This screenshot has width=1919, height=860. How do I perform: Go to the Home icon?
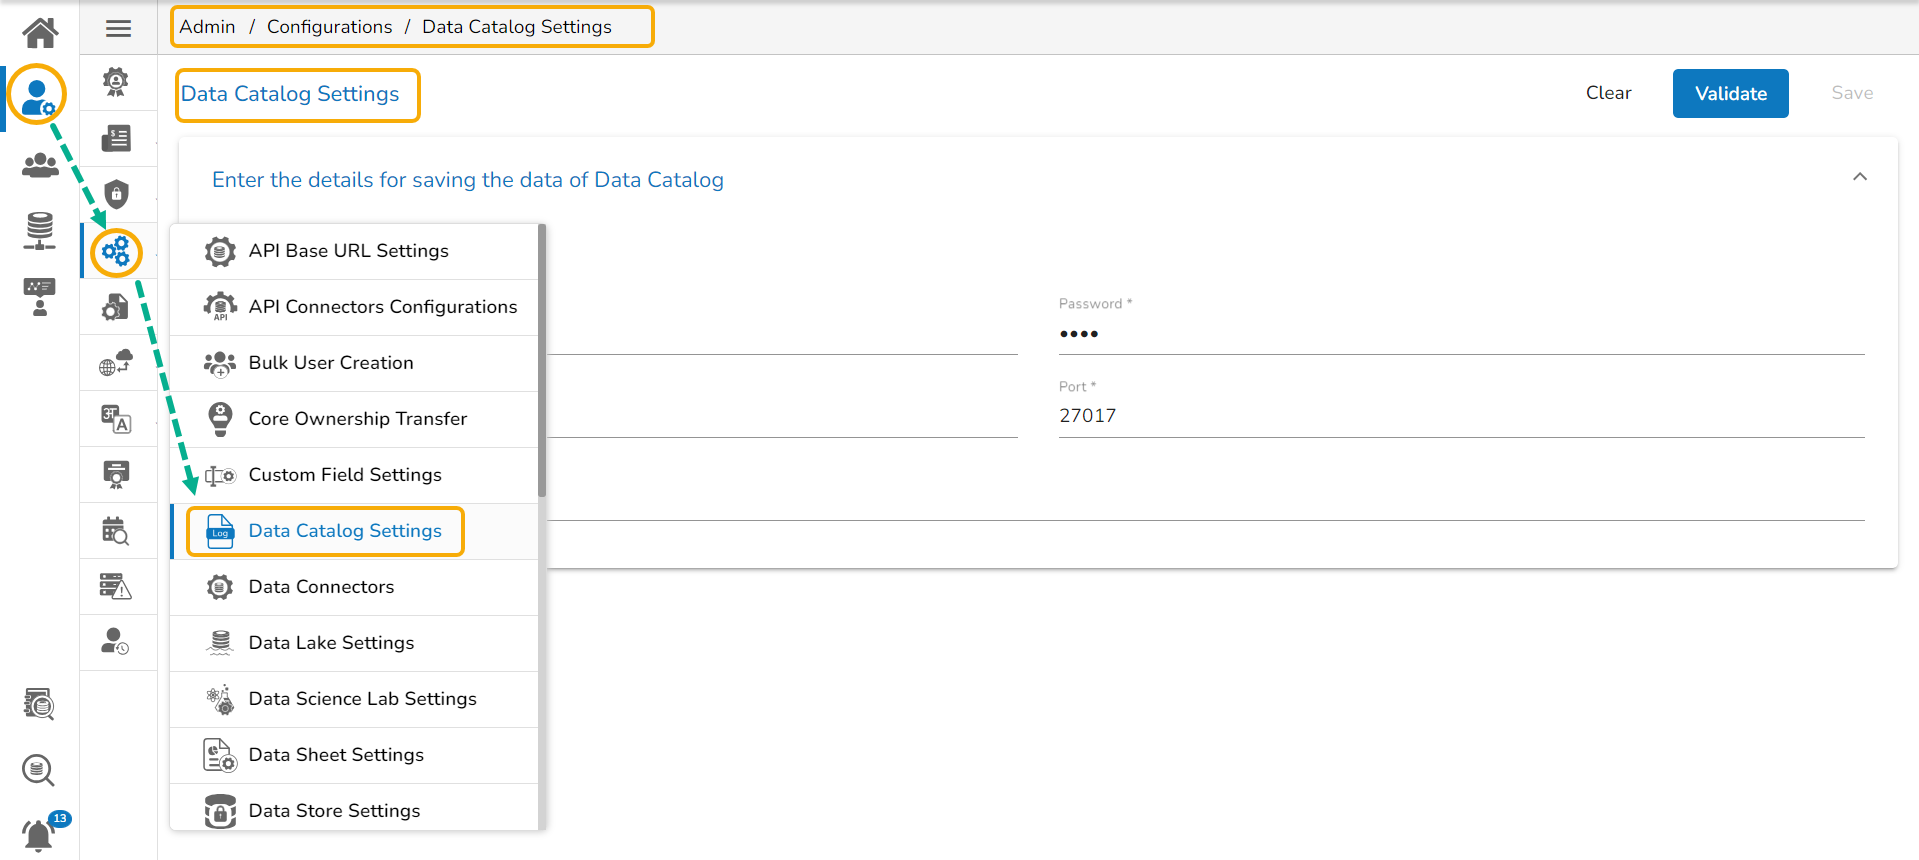[x=40, y=33]
